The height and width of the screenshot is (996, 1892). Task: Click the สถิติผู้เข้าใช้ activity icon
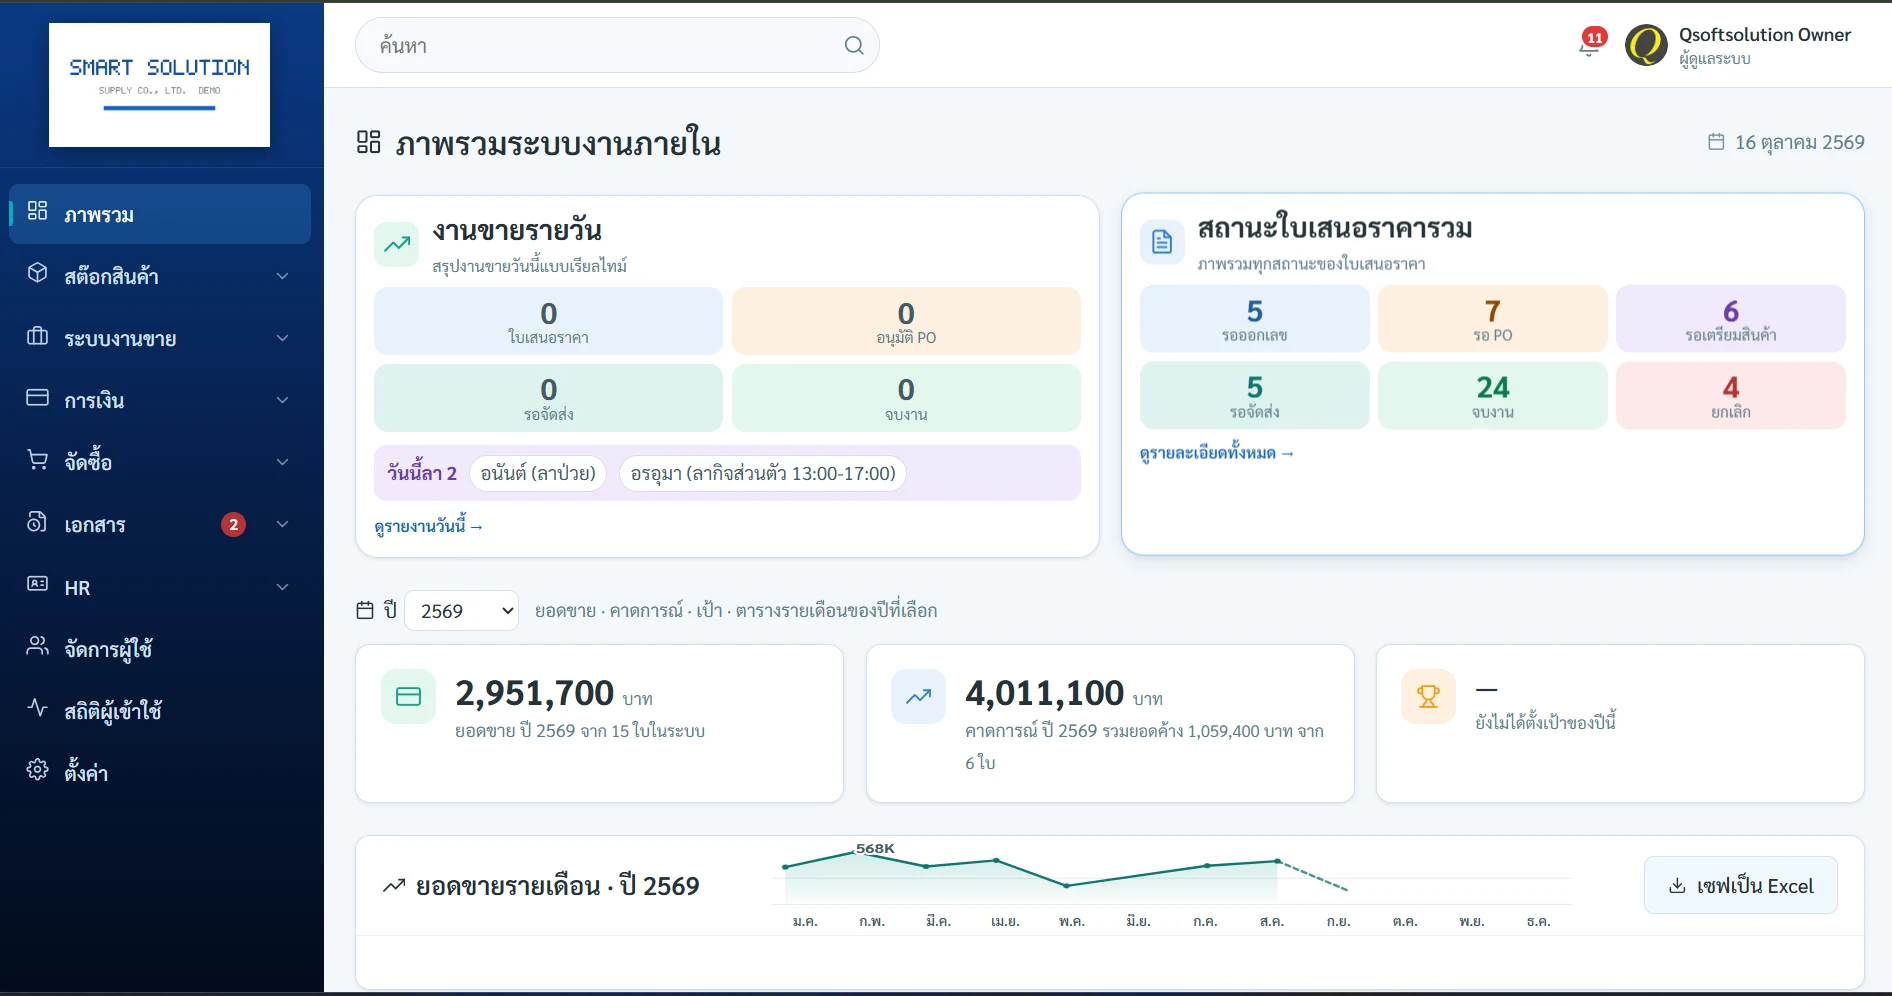coord(37,708)
